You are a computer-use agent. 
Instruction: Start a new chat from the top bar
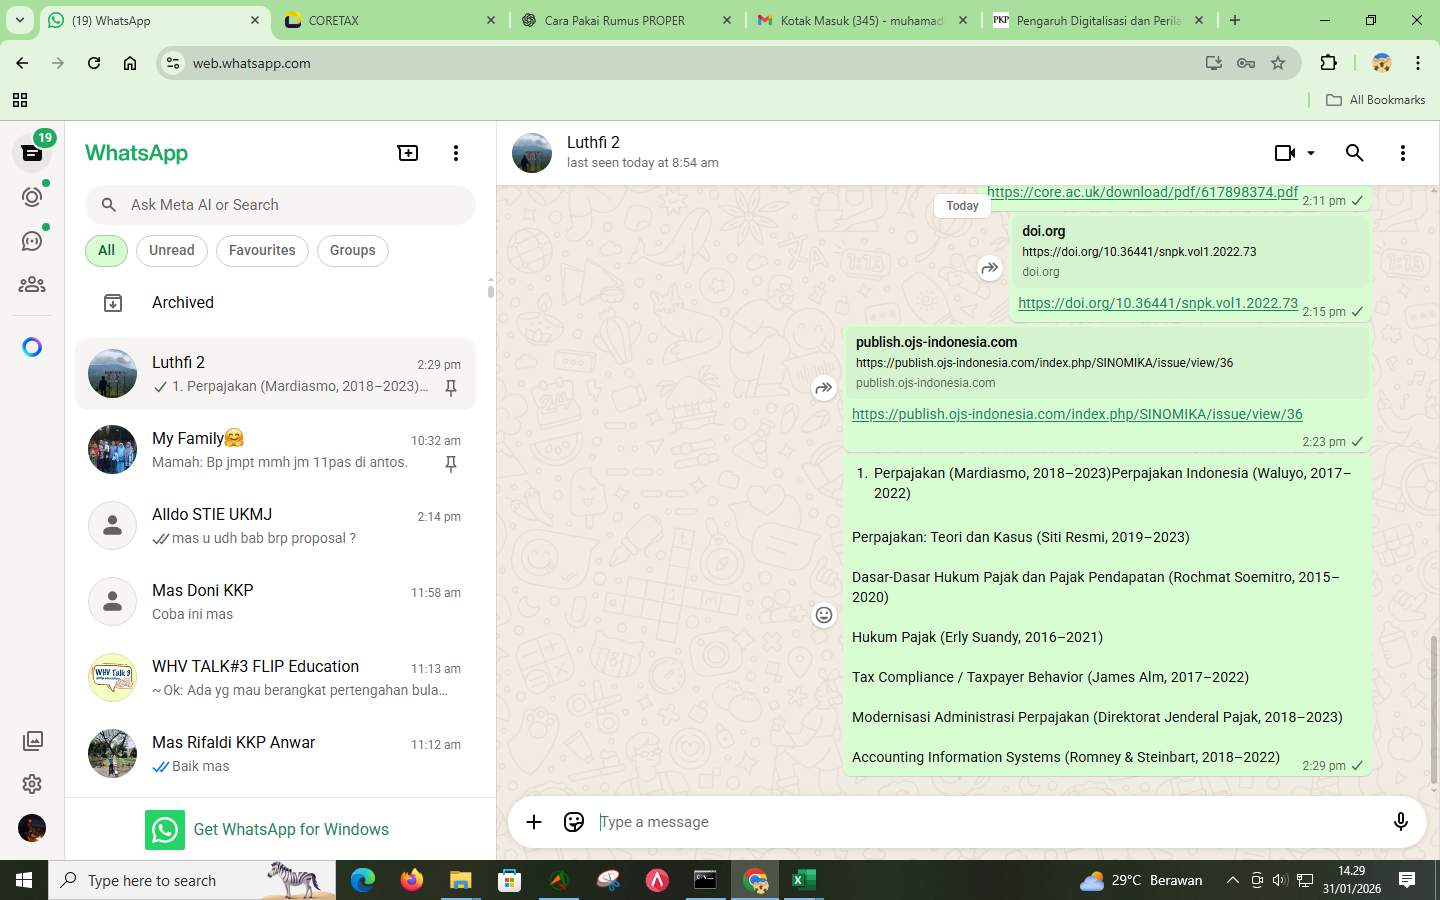pos(407,152)
